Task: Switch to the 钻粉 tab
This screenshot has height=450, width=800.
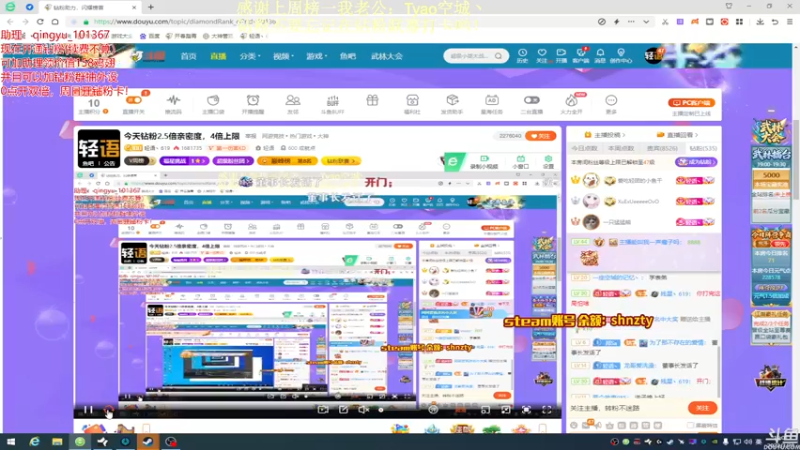Action: coord(704,148)
